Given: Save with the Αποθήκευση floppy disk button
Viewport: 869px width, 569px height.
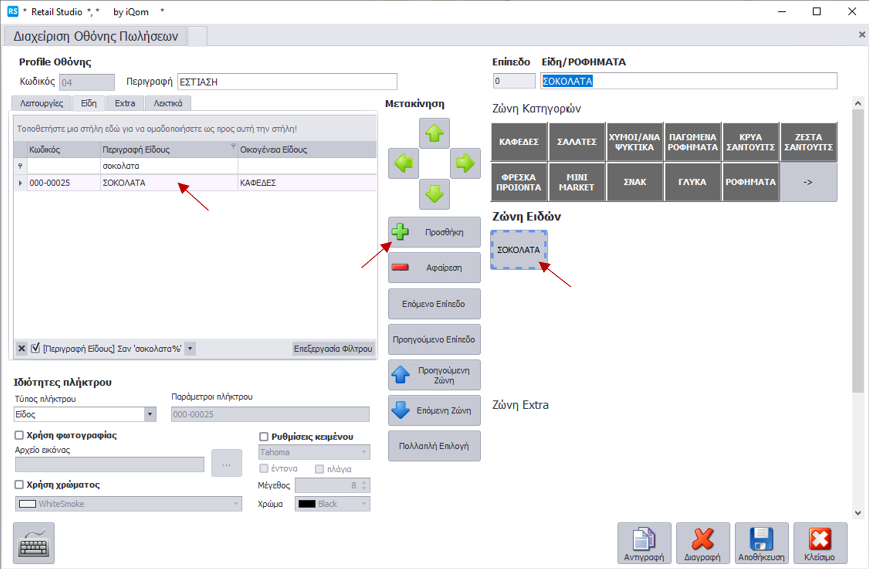Looking at the screenshot, I should click(761, 543).
